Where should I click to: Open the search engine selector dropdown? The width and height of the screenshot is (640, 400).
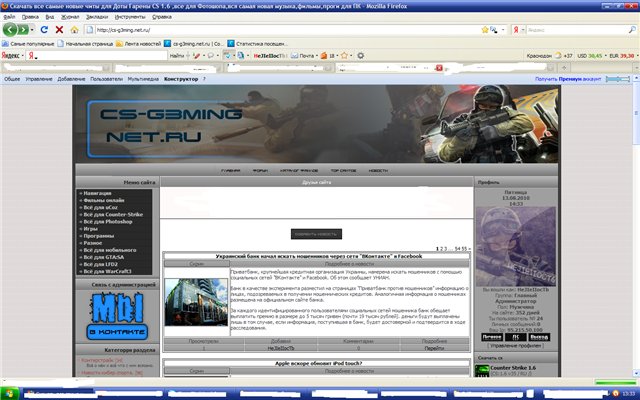point(522,30)
